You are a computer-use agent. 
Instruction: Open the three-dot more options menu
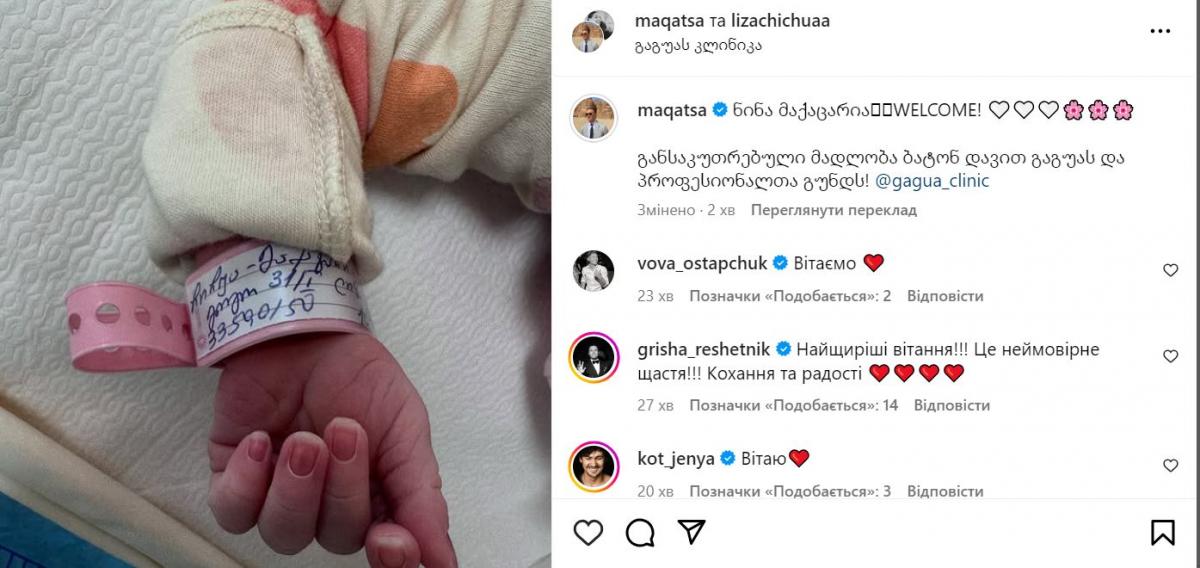point(1161,32)
